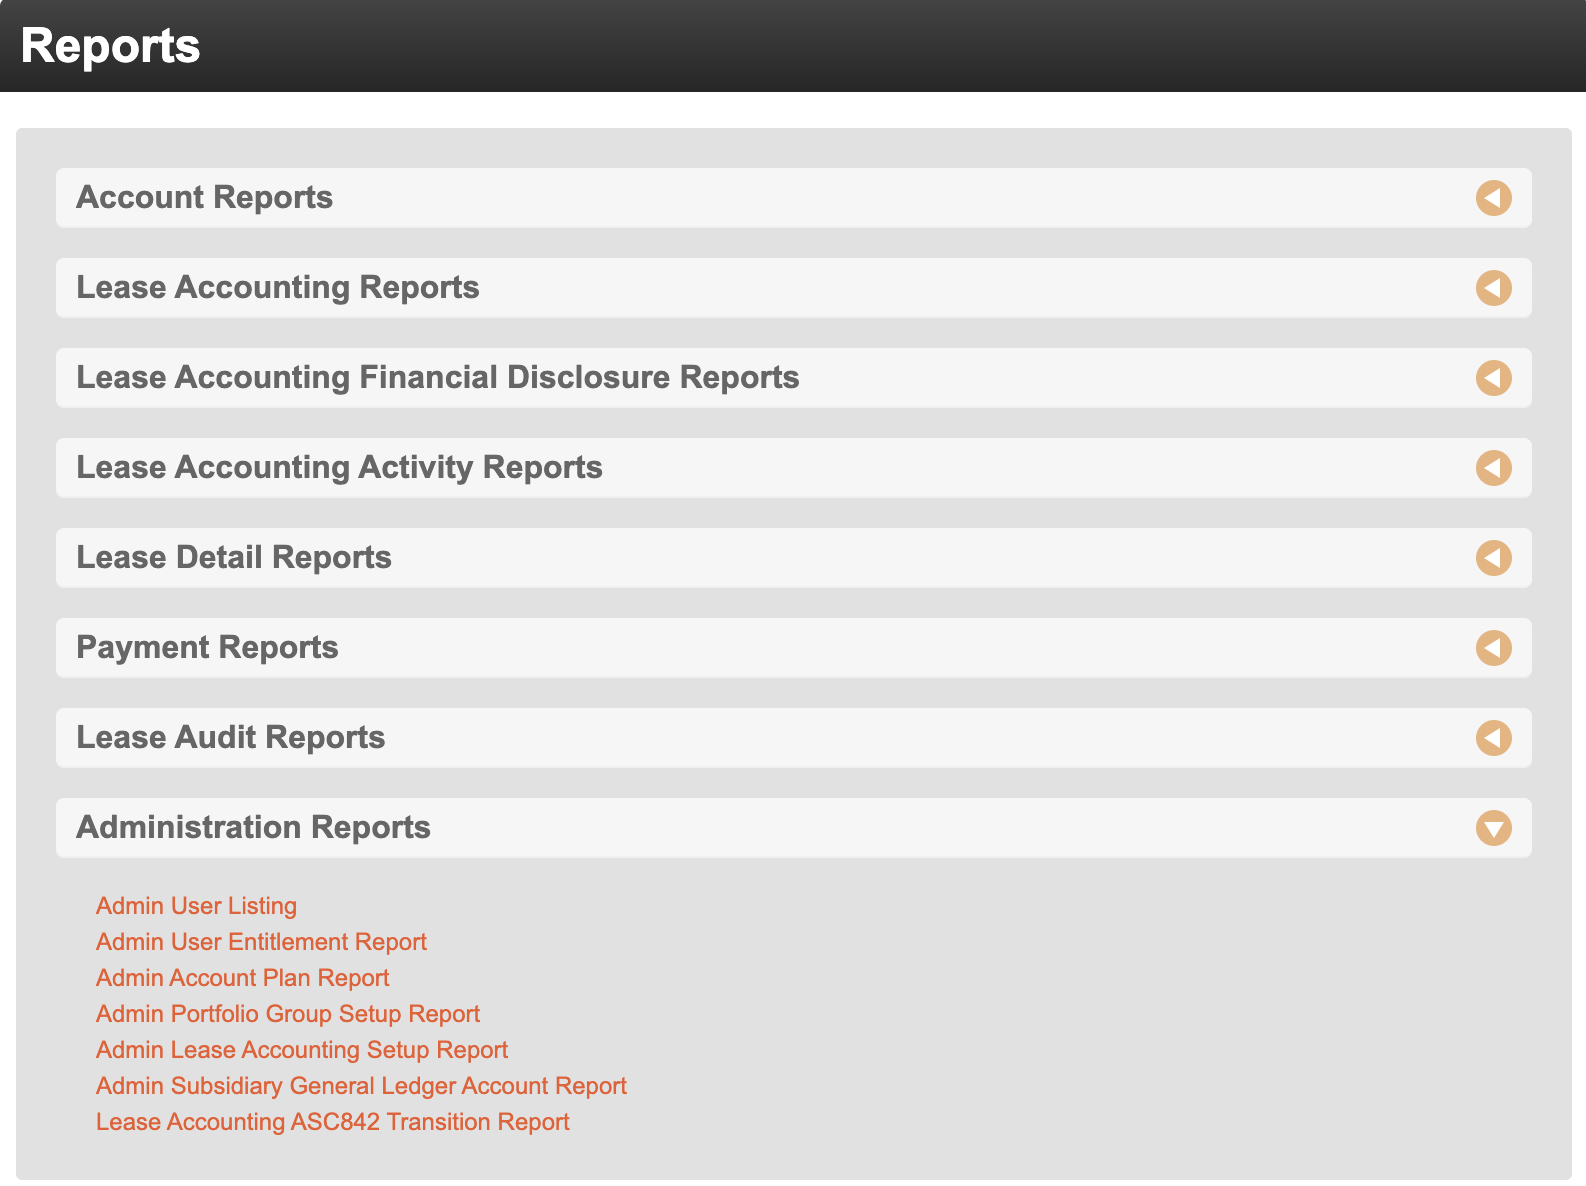
Task: Open the Admin Account Plan Report
Action: point(242,978)
